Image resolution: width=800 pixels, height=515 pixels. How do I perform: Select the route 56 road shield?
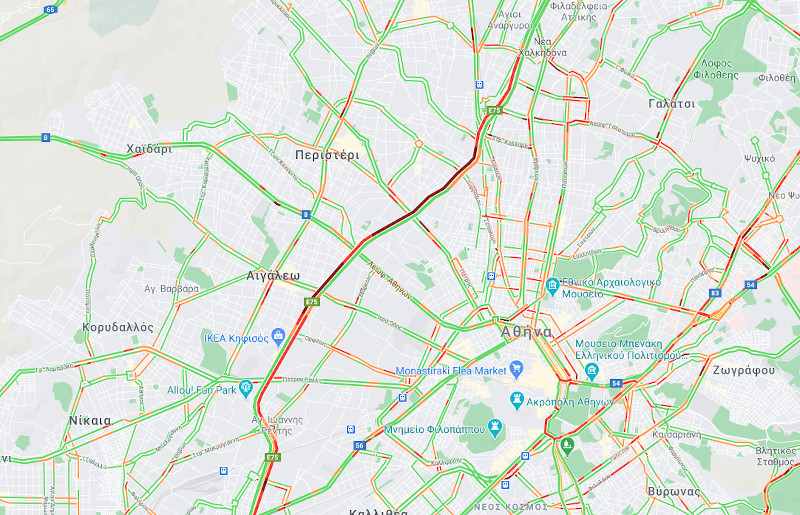(359, 446)
